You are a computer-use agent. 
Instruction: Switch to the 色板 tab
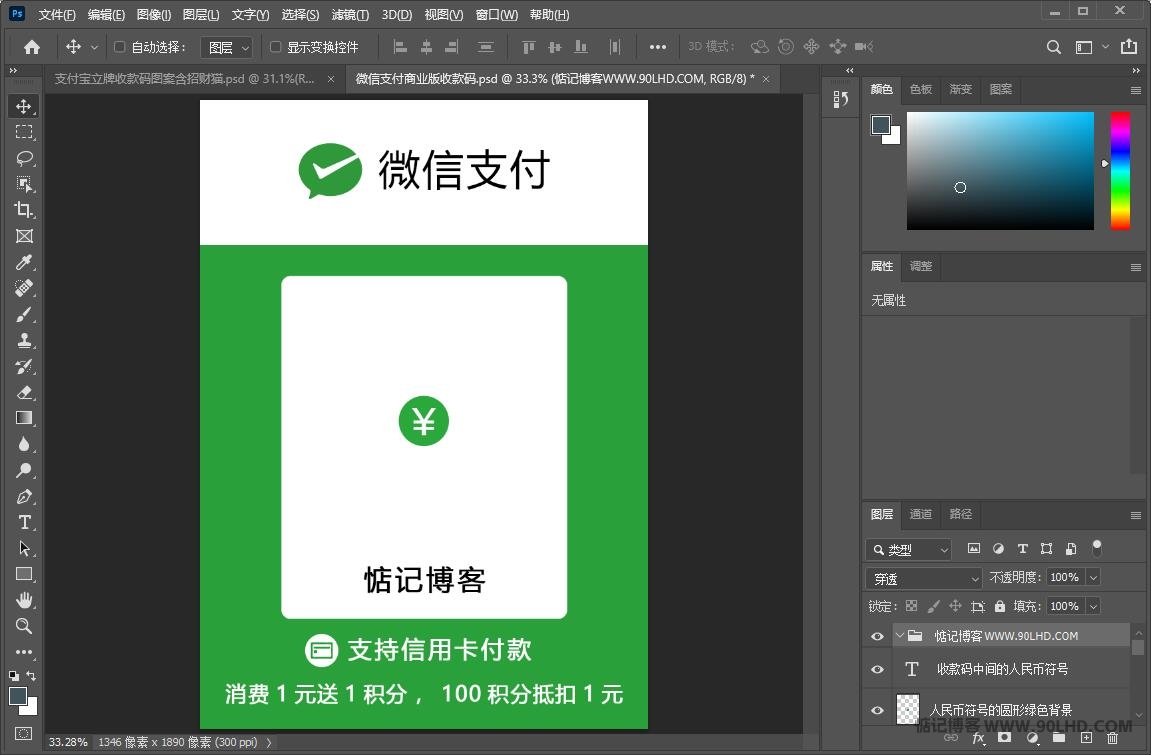921,90
